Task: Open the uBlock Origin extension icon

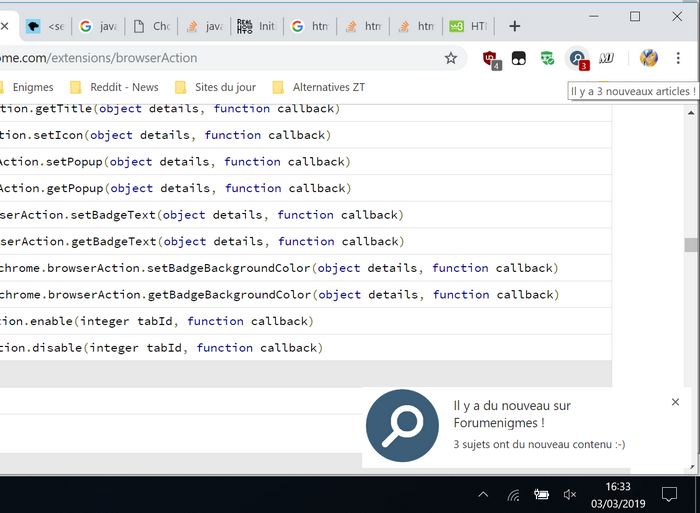Action: point(492,59)
